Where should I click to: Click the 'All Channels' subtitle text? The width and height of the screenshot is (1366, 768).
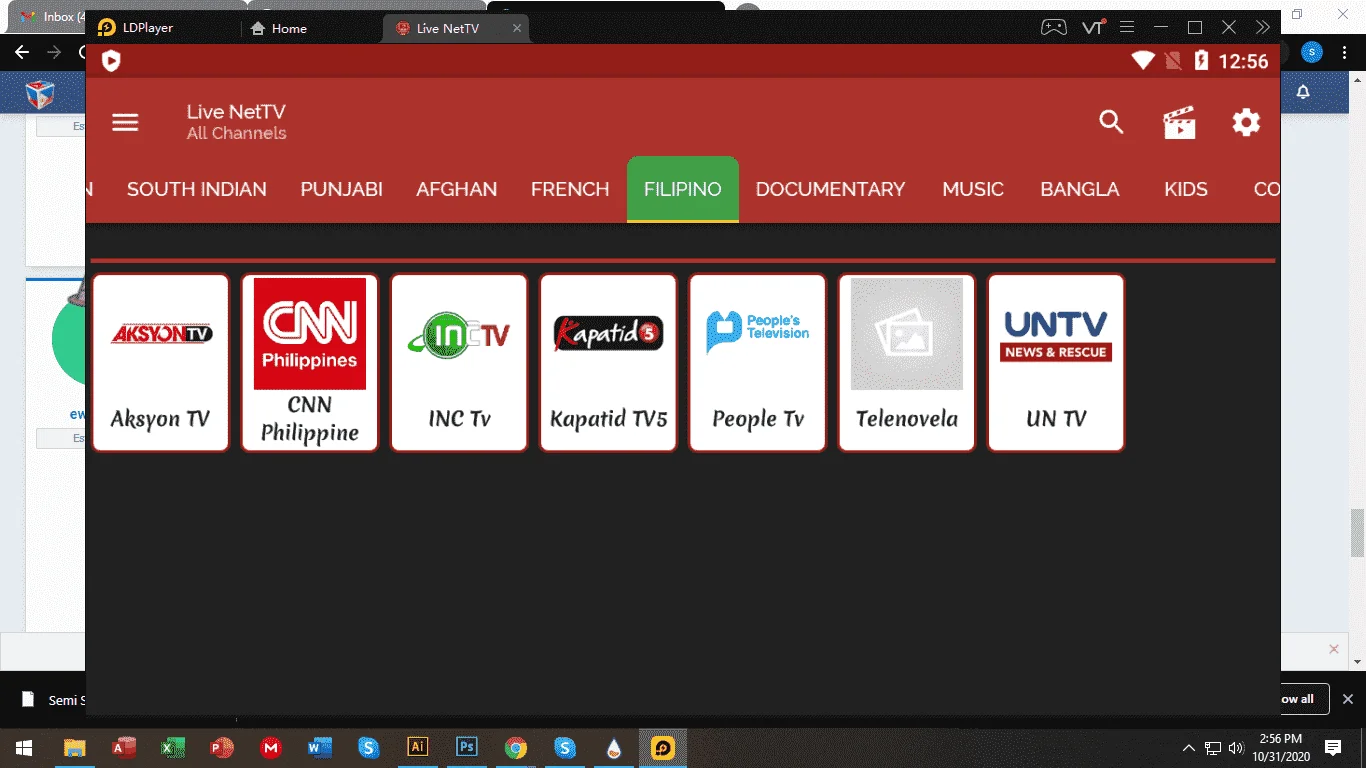coord(236,133)
